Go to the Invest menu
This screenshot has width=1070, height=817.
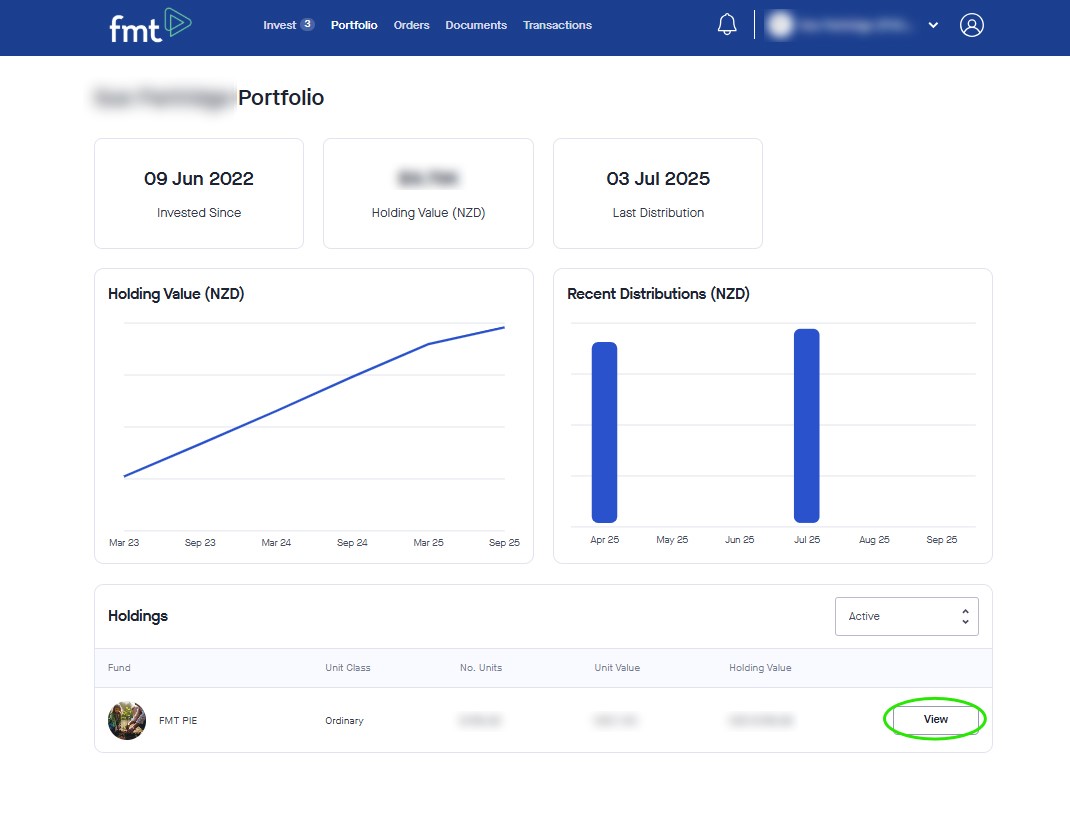279,25
